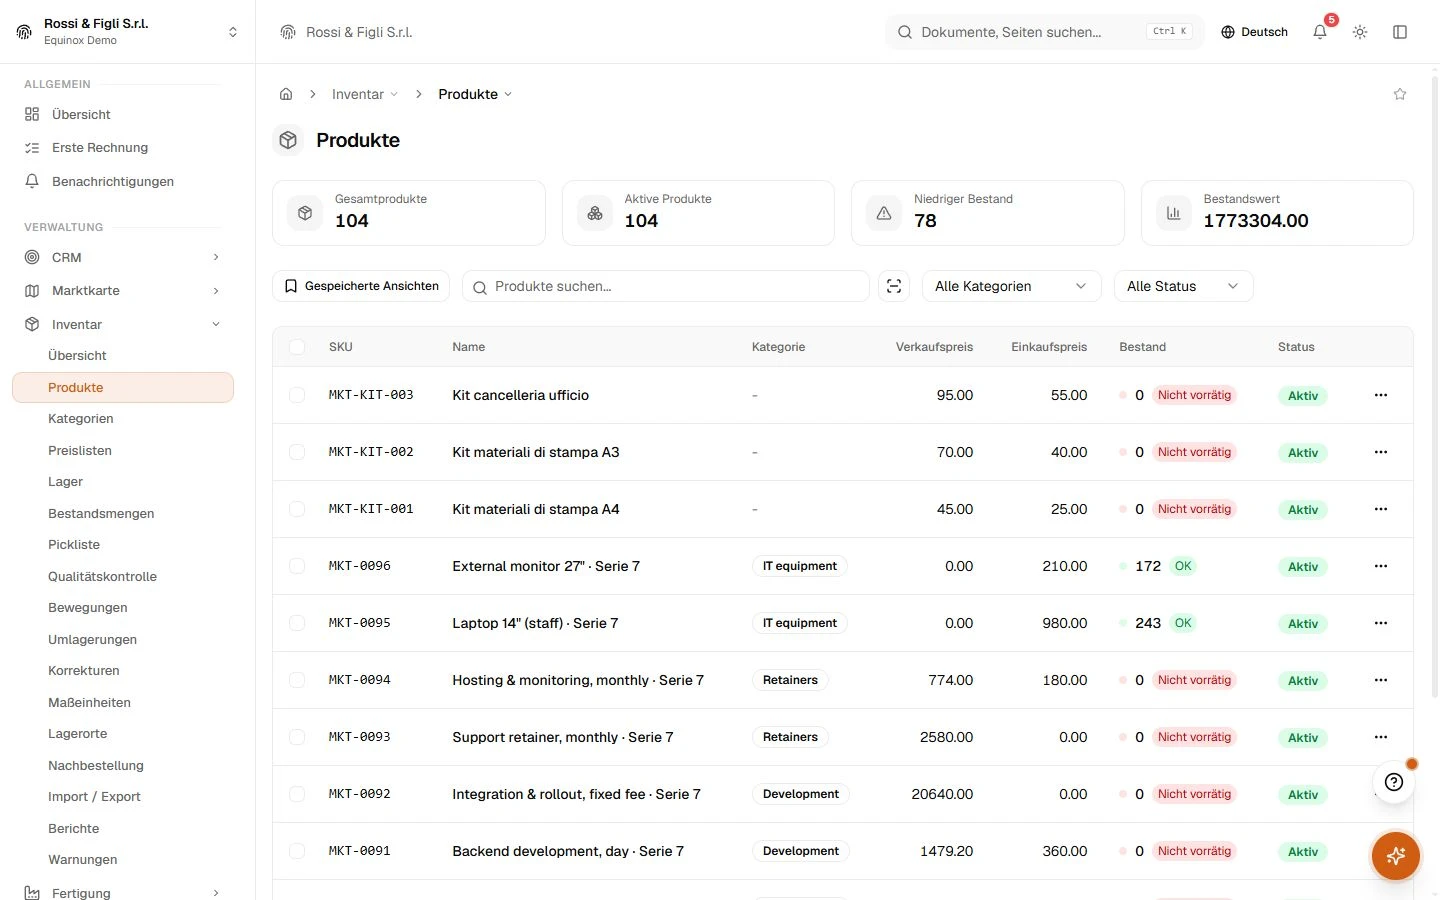Open Qualitätskontrolle in the sidebar

[102, 577]
